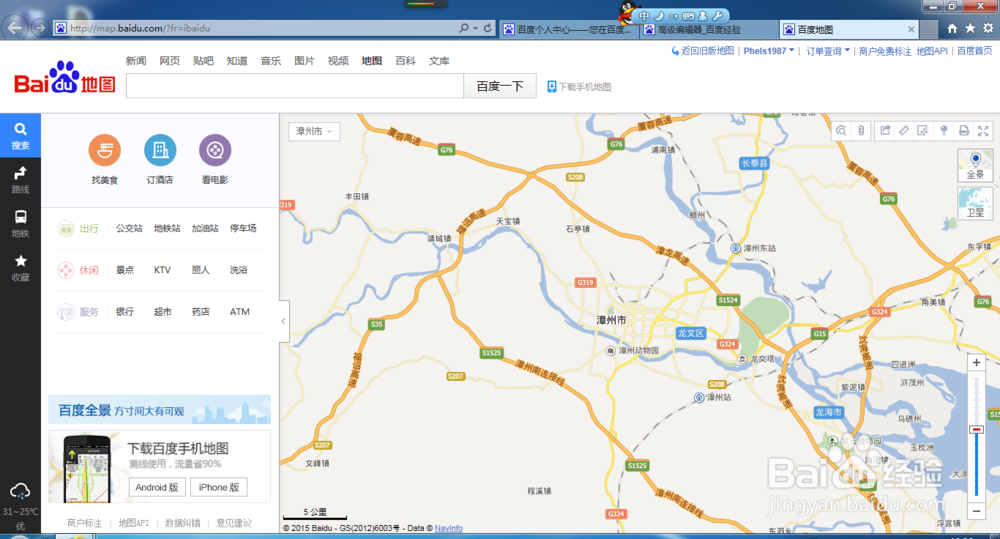The height and width of the screenshot is (539, 1000).
Task: Click the 返回旧版地图 link
Action: [x=703, y=51]
